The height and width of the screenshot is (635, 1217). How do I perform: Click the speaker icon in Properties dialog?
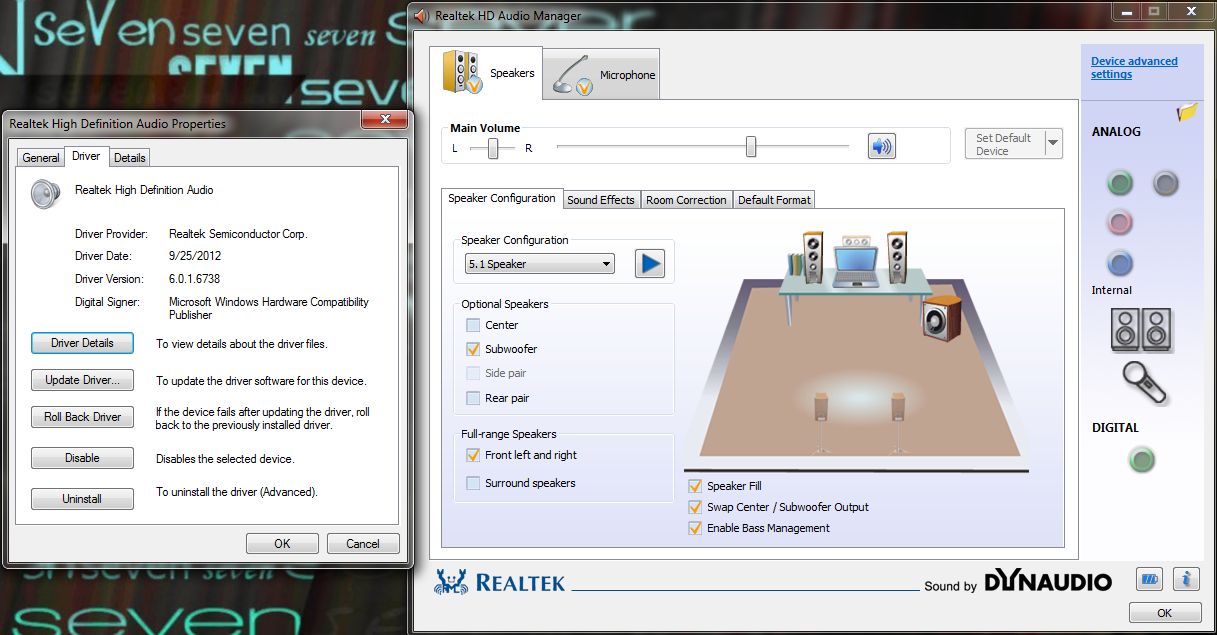pos(46,193)
